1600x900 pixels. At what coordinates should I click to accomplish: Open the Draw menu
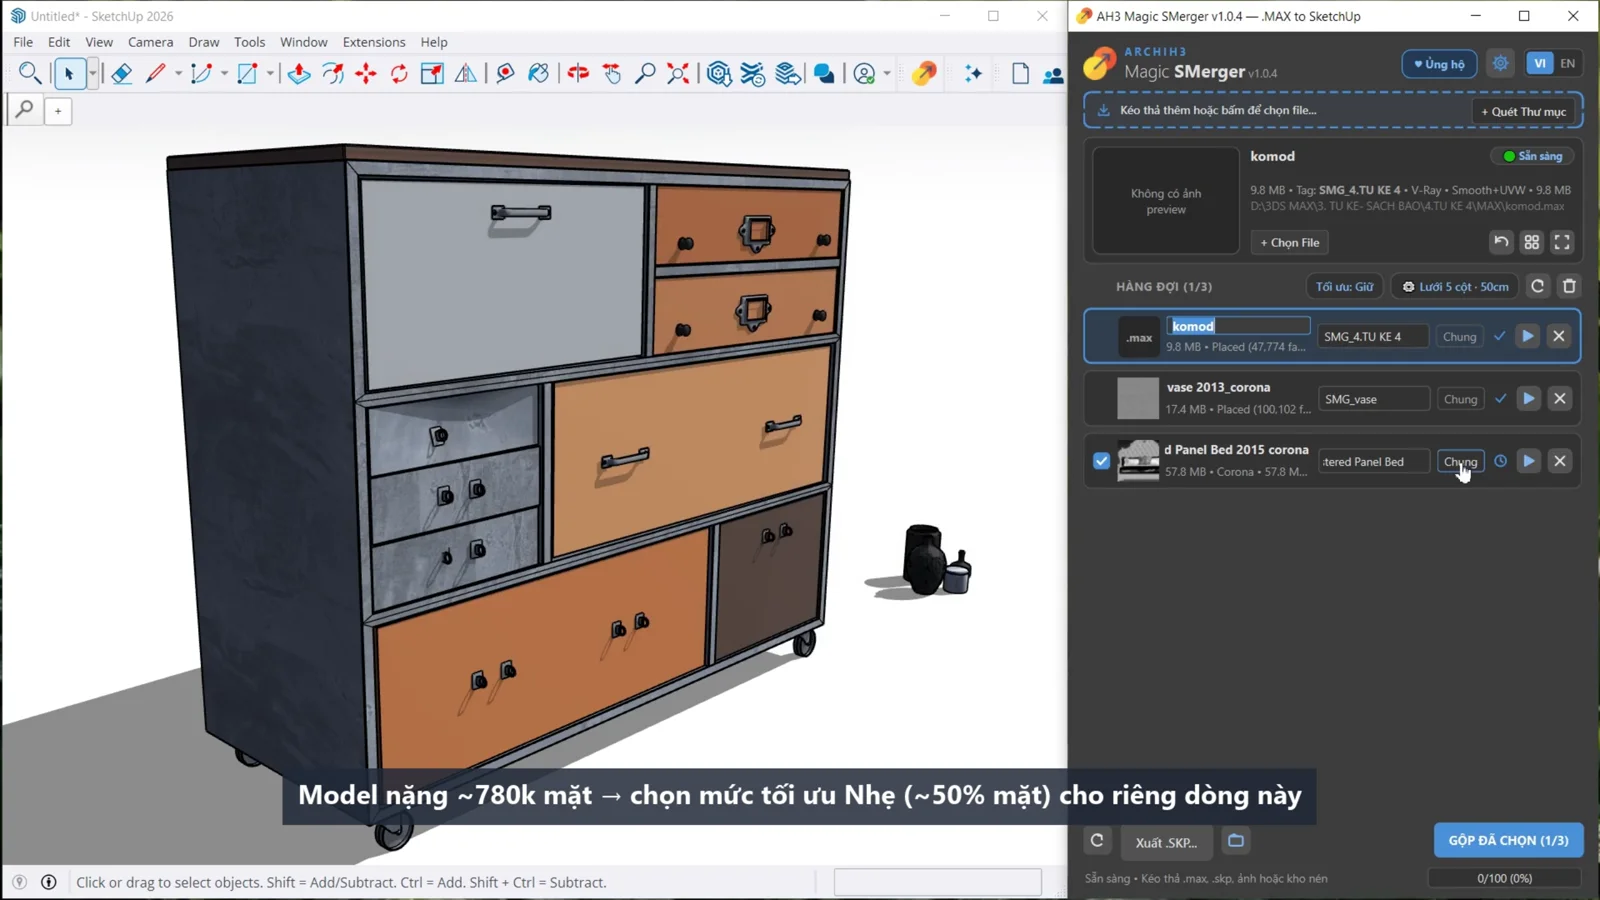tap(204, 42)
